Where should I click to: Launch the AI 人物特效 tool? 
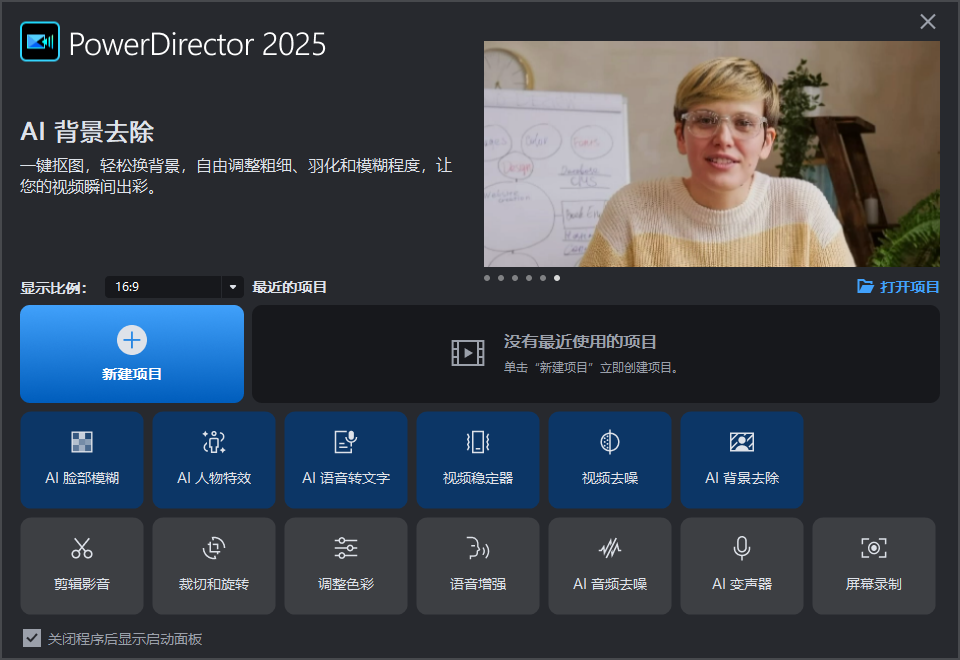(214, 460)
